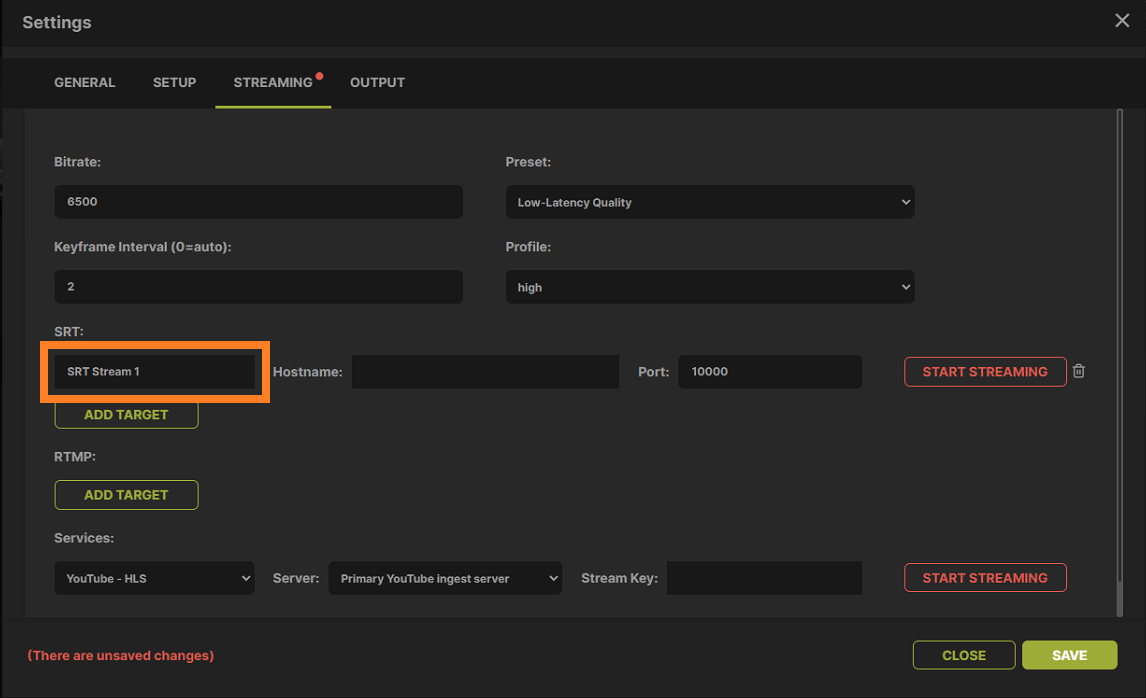
Task: Switch to the General tab
Action: click(x=85, y=83)
